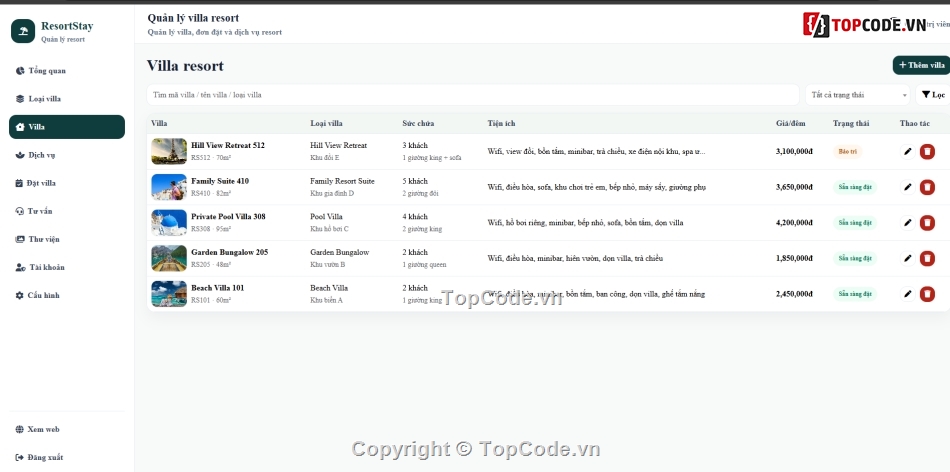Click the Lọc filter button
The image size is (950, 472).
tap(933, 95)
